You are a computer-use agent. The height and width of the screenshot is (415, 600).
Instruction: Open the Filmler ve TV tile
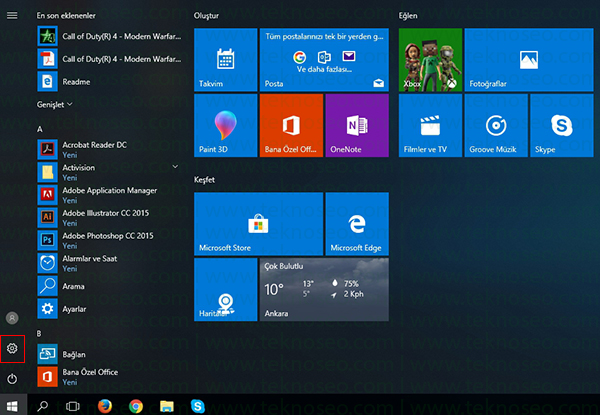tap(430, 125)
